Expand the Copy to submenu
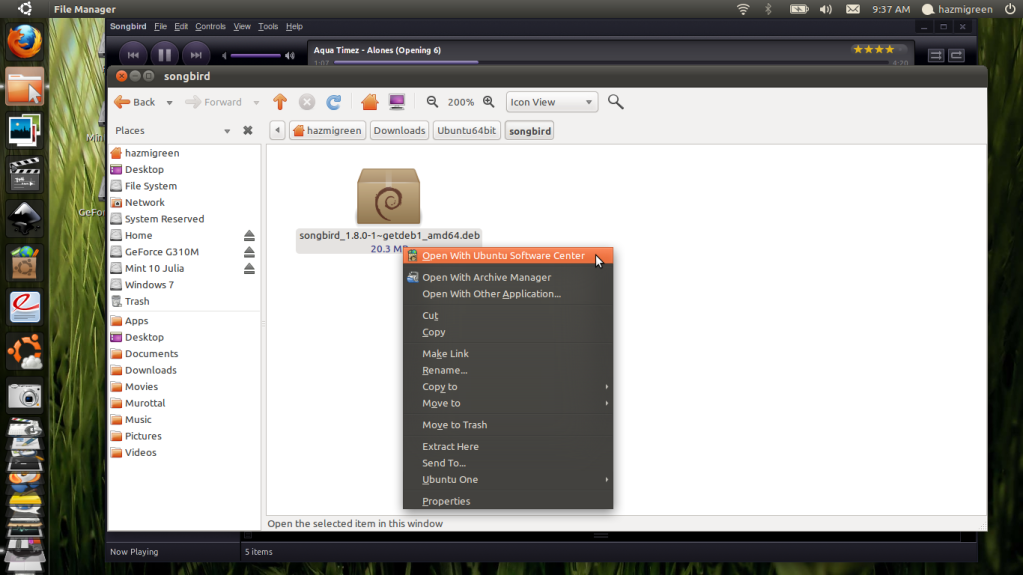Screen dimensions: 1023x575 (508, 387)
